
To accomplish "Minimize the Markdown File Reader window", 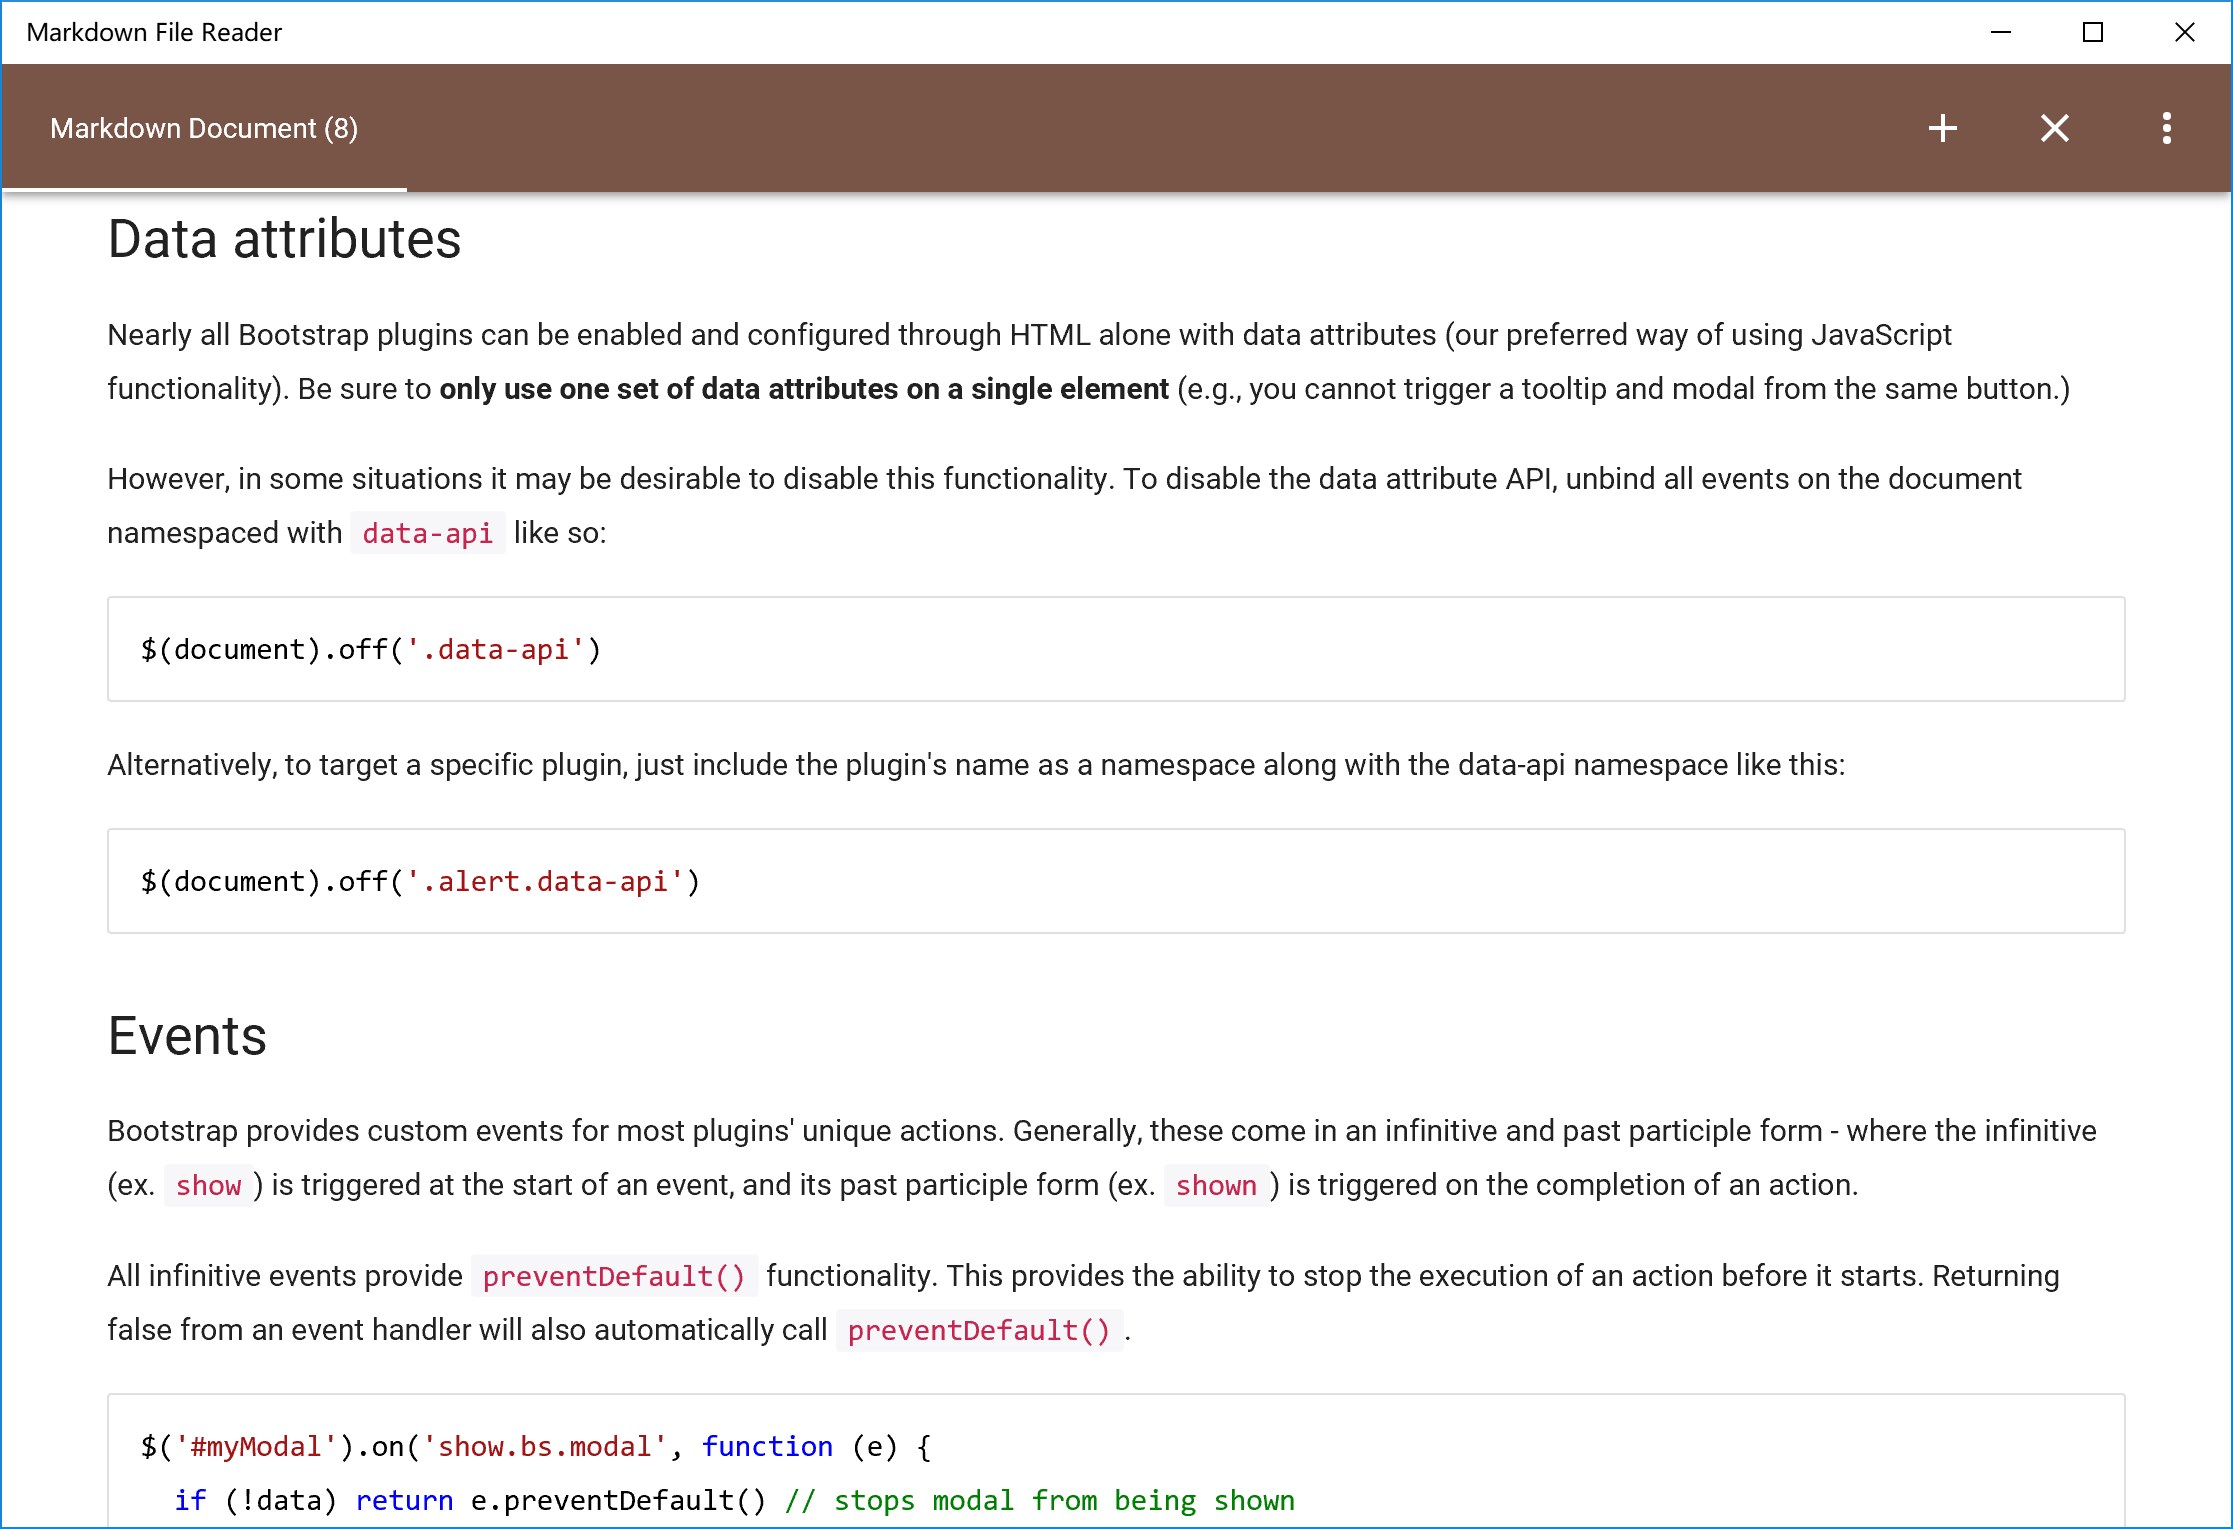I will [2001, 32].
